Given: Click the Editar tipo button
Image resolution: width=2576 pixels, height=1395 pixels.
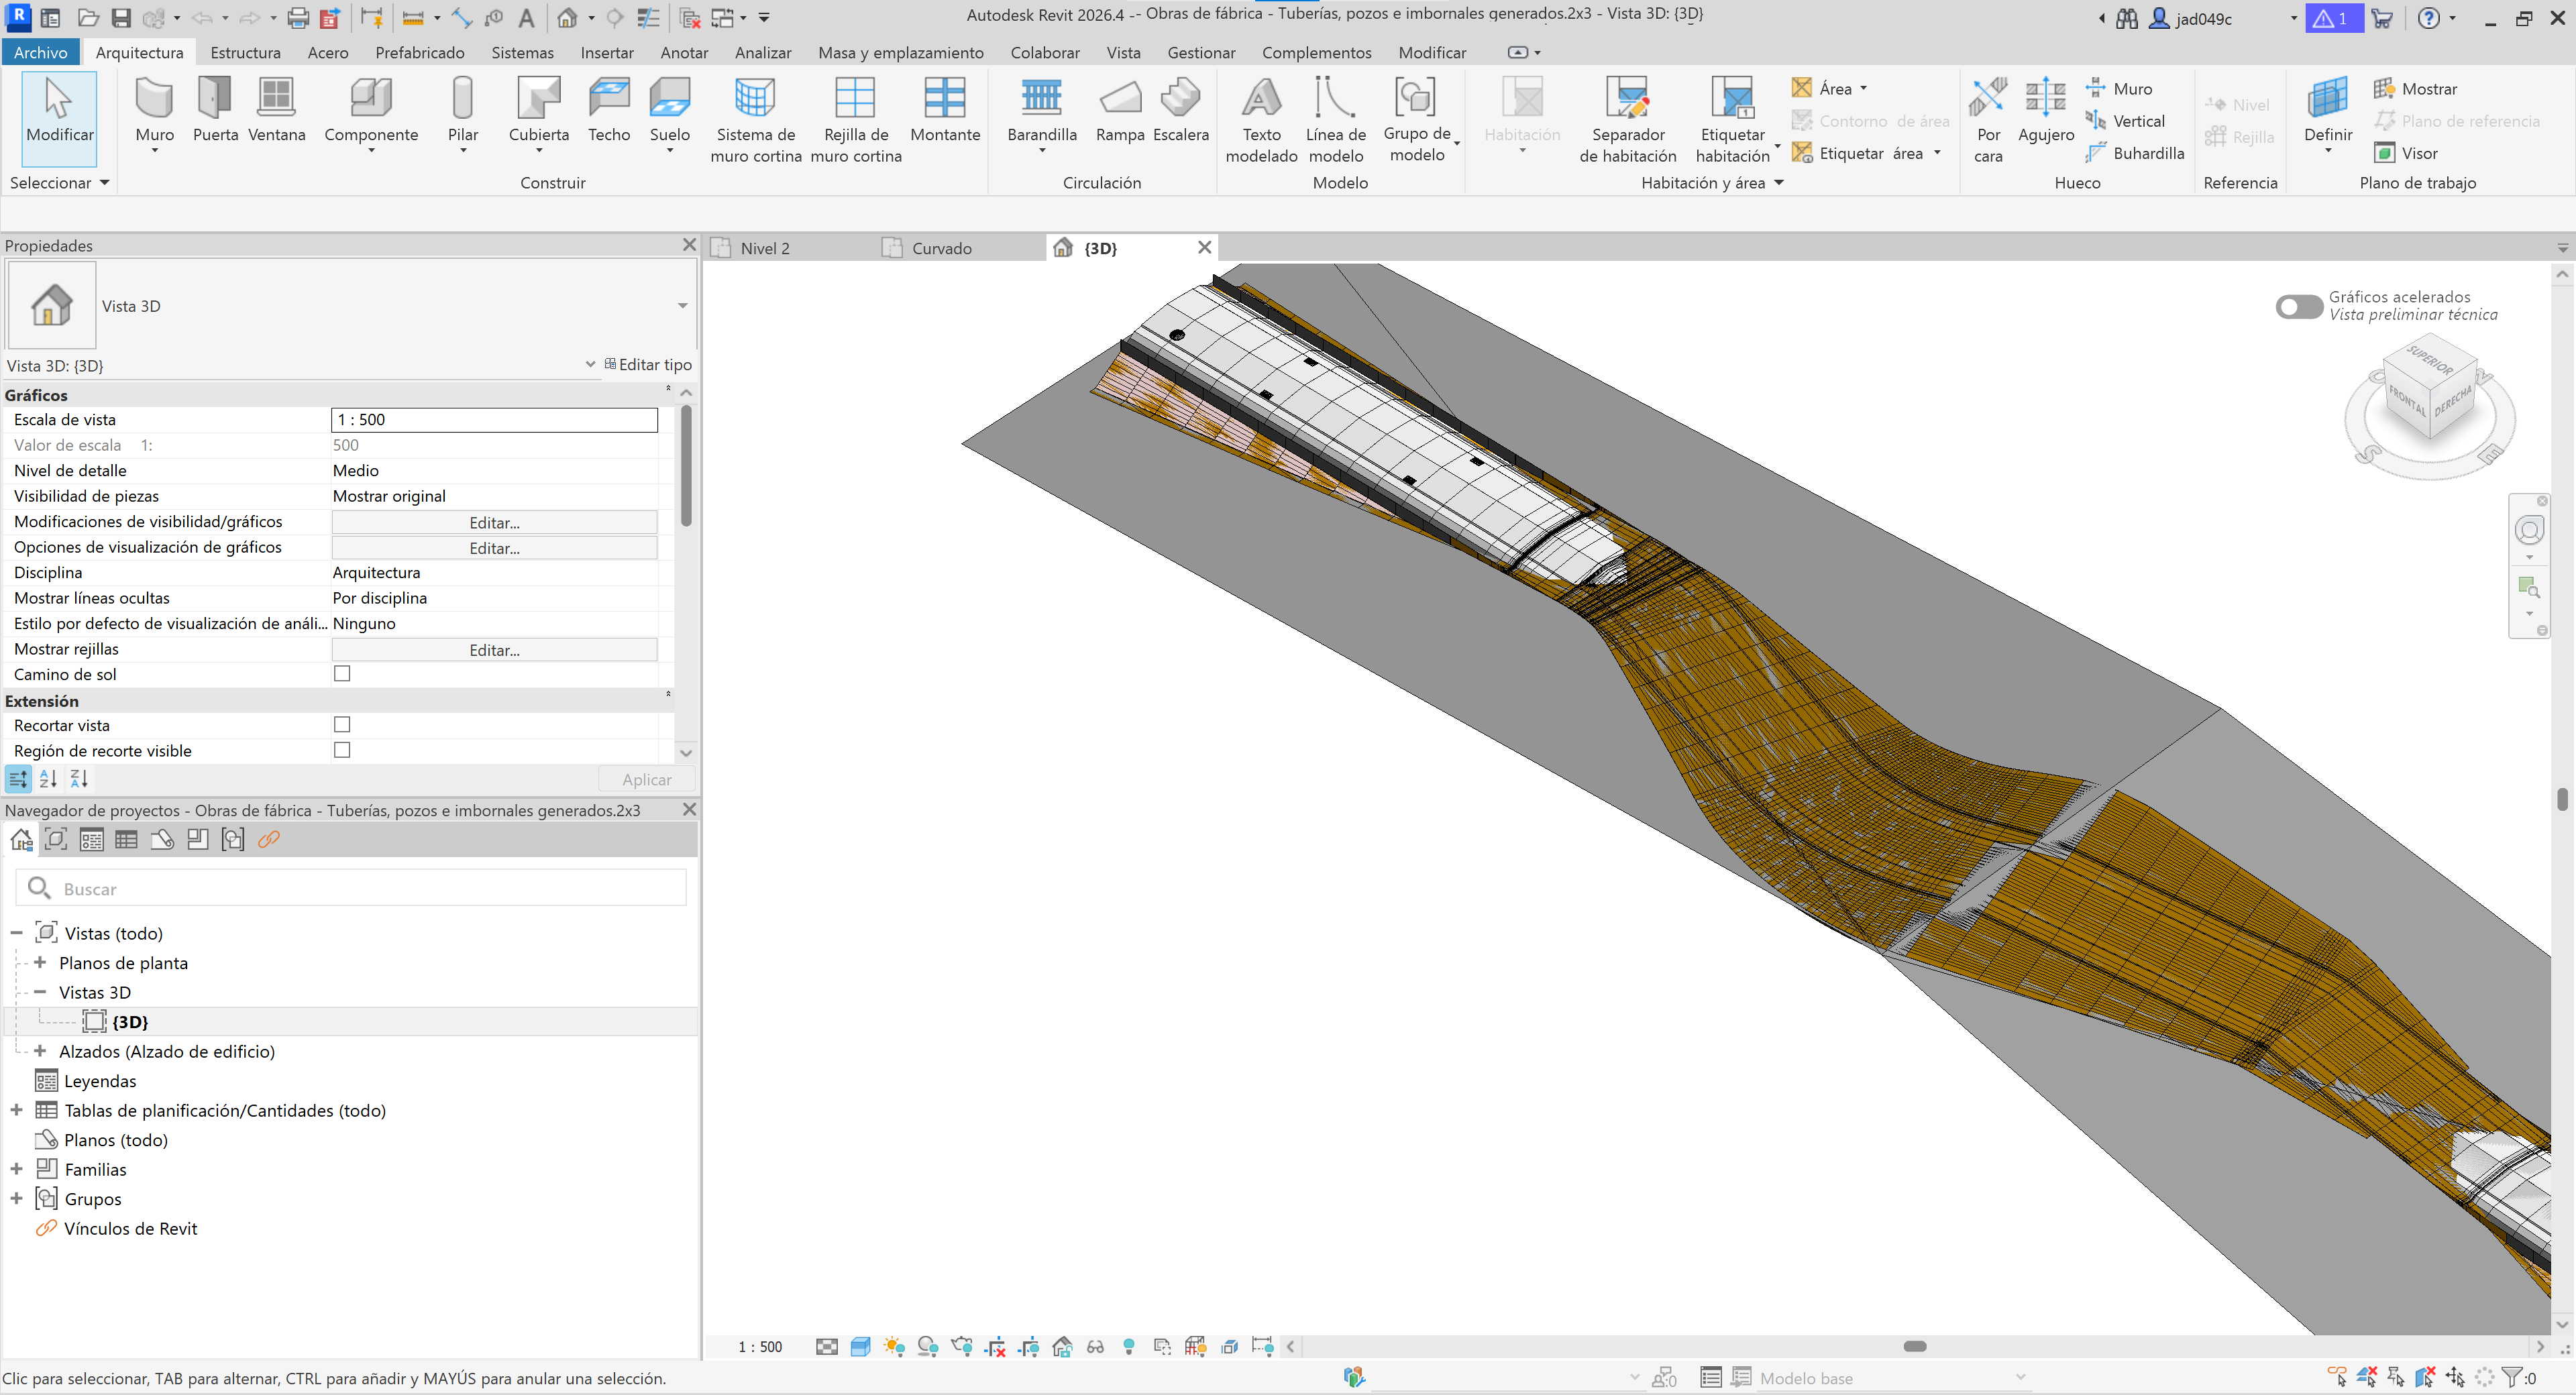Looking at the screenshot, I should 650,364.
